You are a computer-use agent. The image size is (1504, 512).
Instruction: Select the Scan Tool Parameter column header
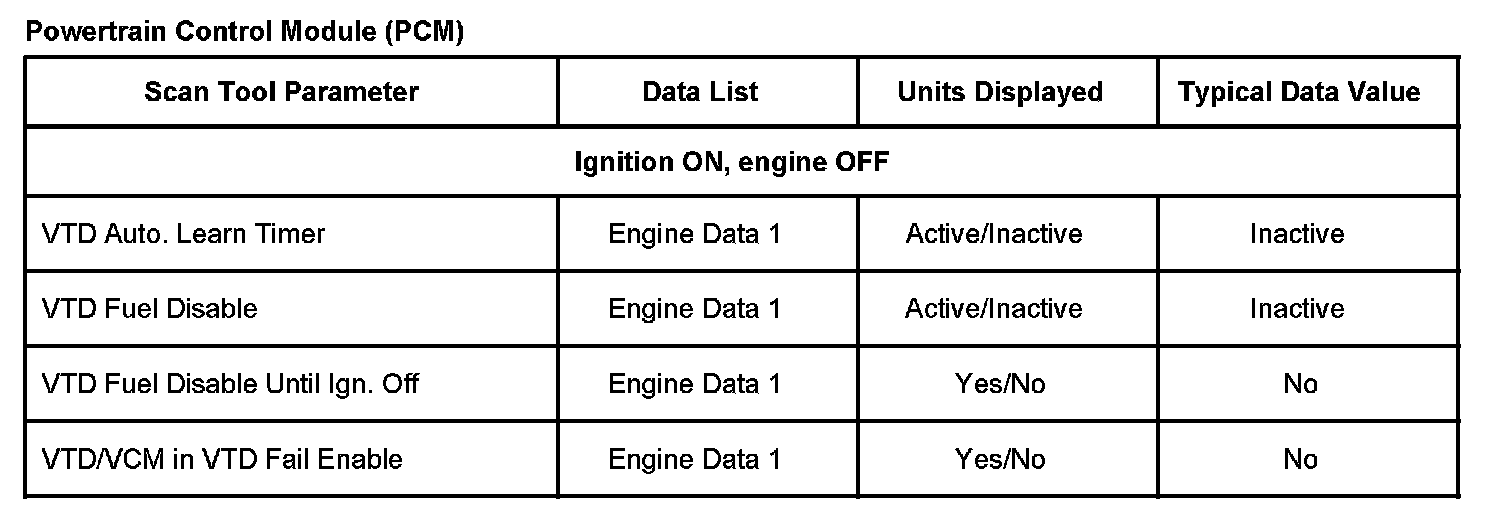click(281, 92)
